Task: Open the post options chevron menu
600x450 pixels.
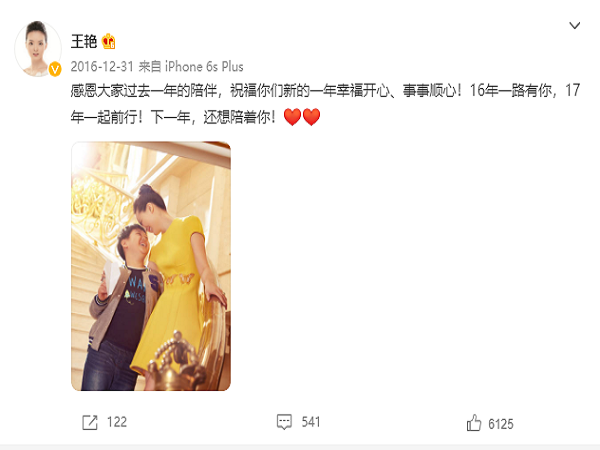Action: 574,26
